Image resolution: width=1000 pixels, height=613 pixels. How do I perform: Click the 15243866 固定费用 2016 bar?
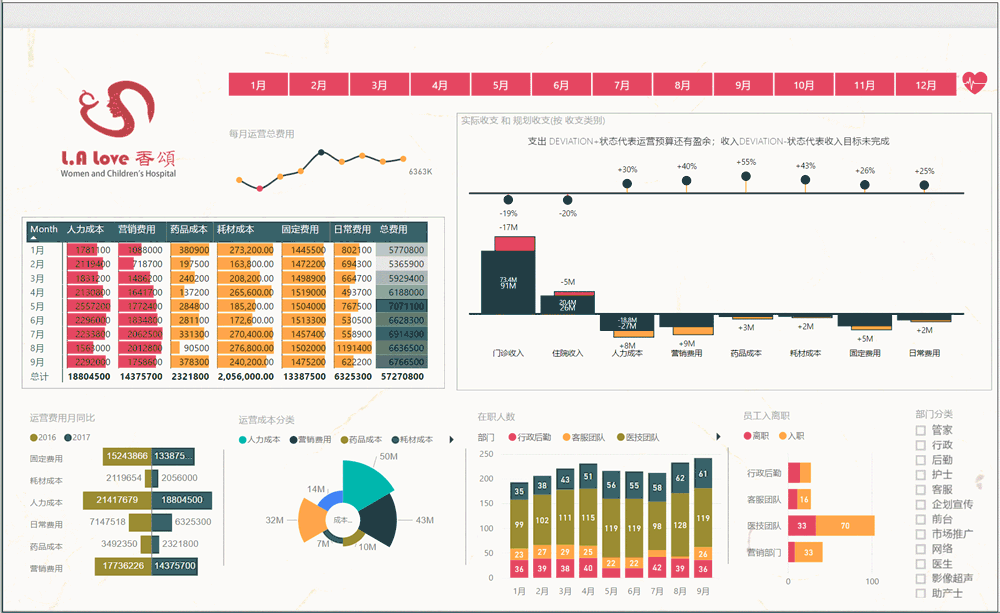[x=127, y=456]
